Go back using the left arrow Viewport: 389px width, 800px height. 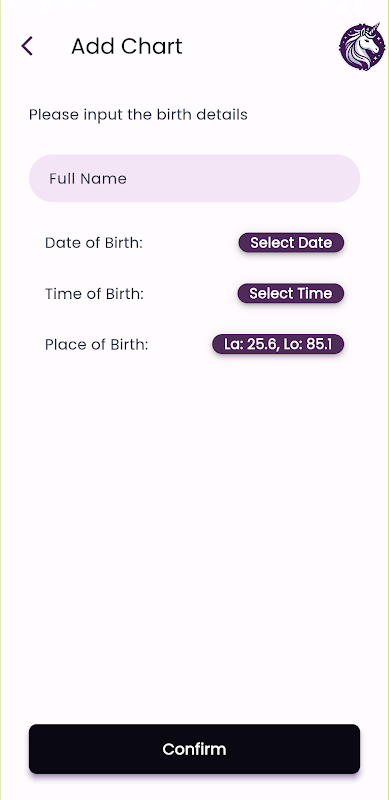click(x=27, y=46)
